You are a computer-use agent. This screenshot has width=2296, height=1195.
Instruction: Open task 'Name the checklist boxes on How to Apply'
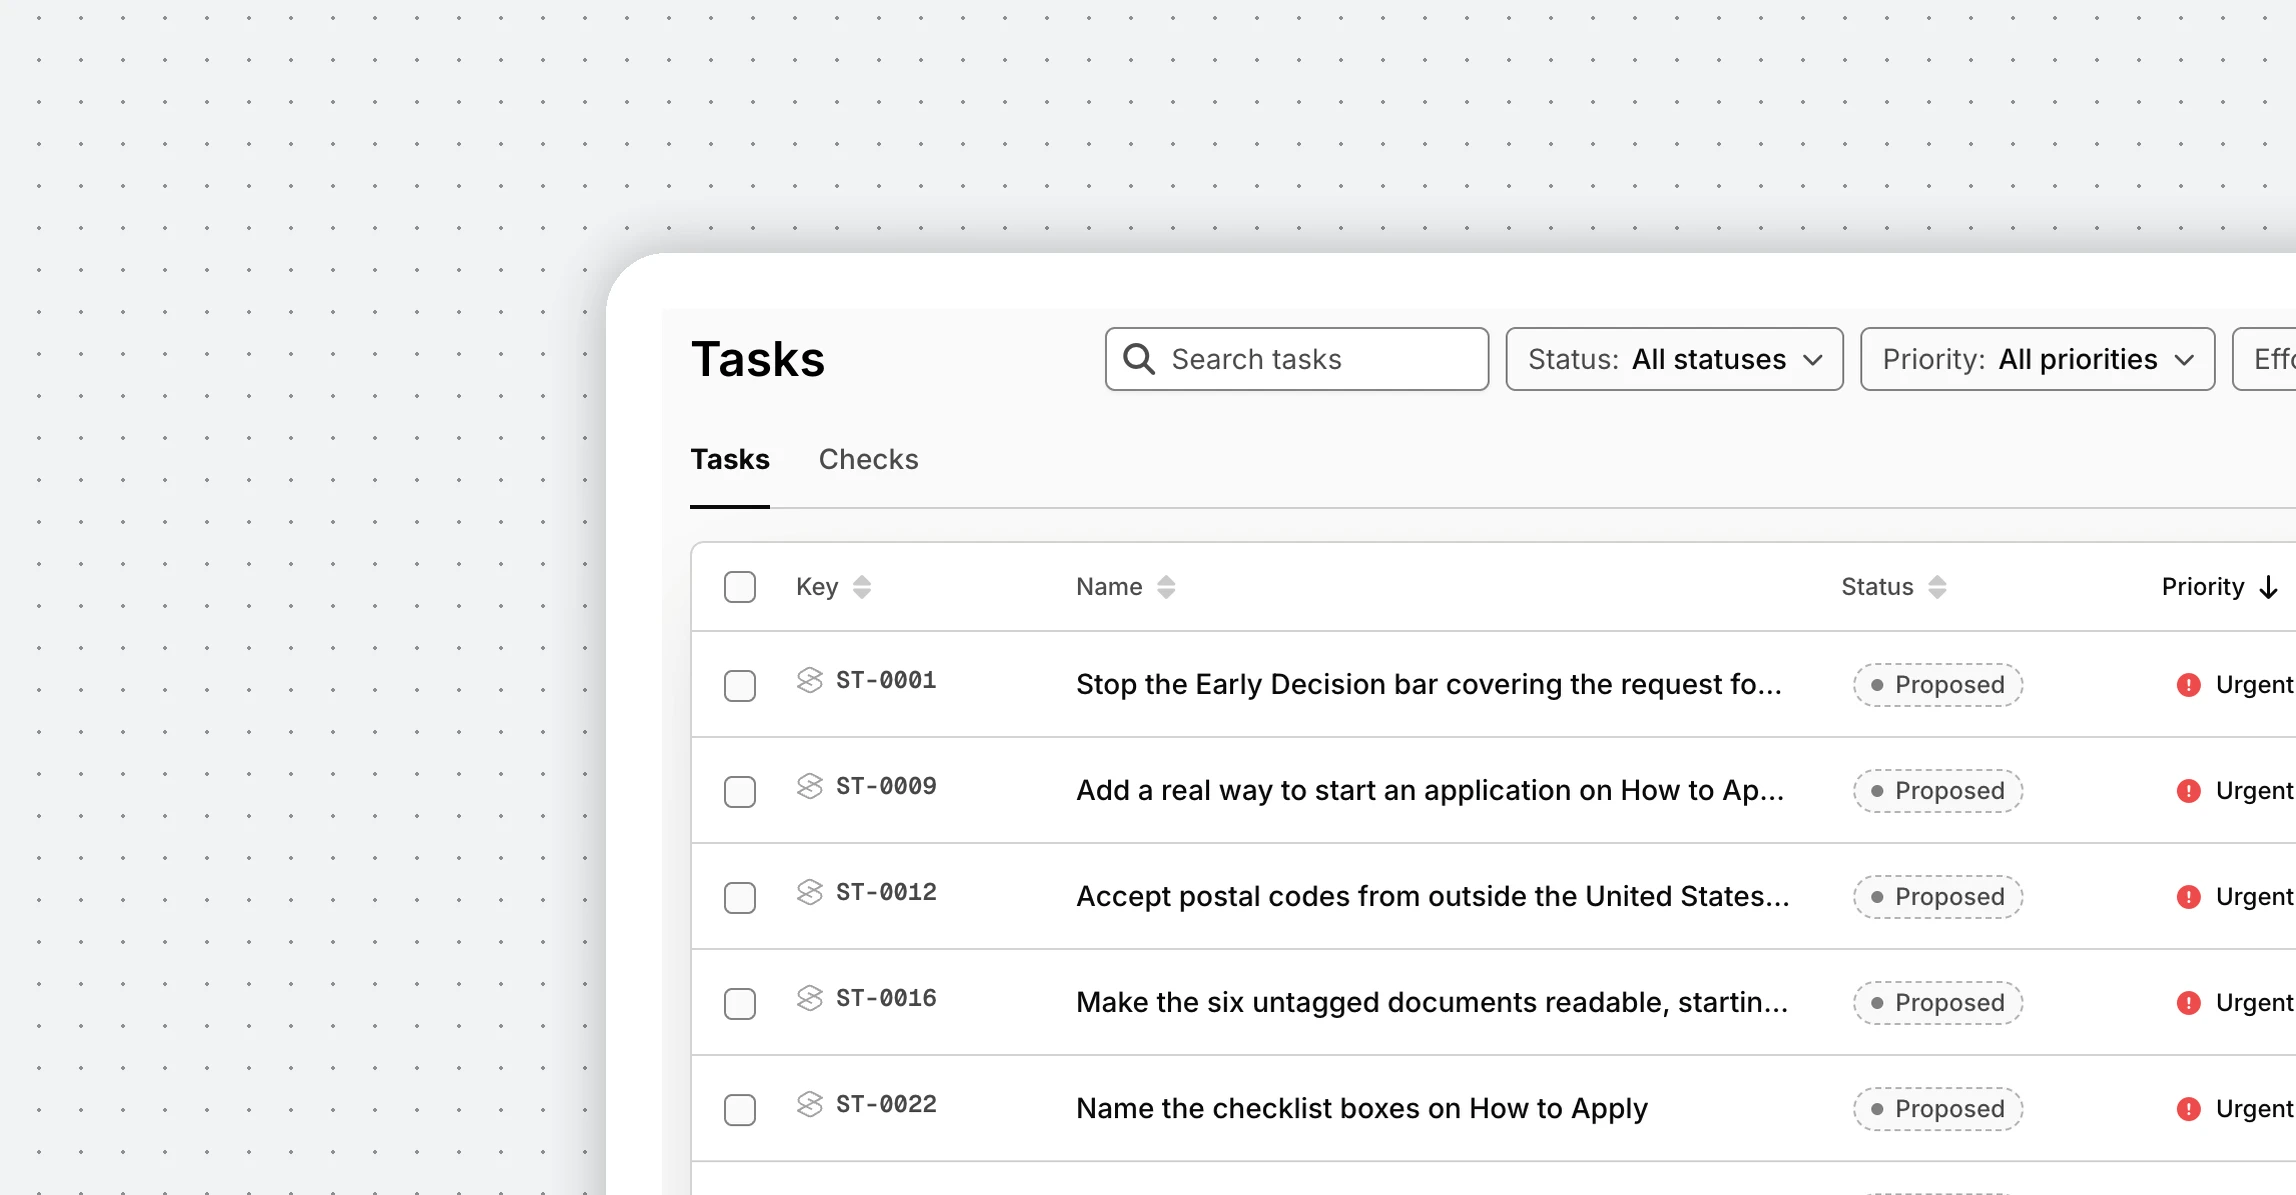(1362, 1109)
